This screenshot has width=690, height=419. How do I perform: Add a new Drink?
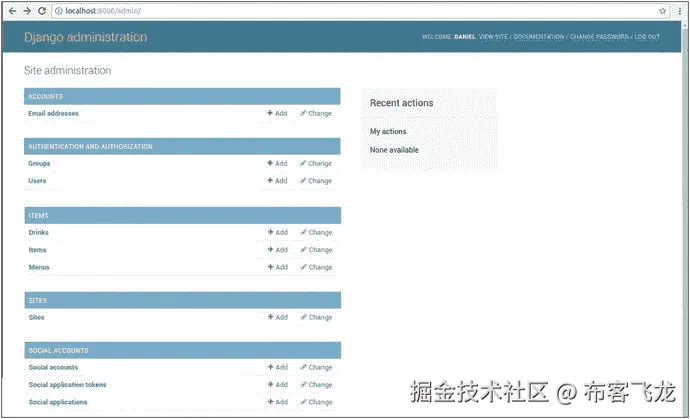coord(278,232)
